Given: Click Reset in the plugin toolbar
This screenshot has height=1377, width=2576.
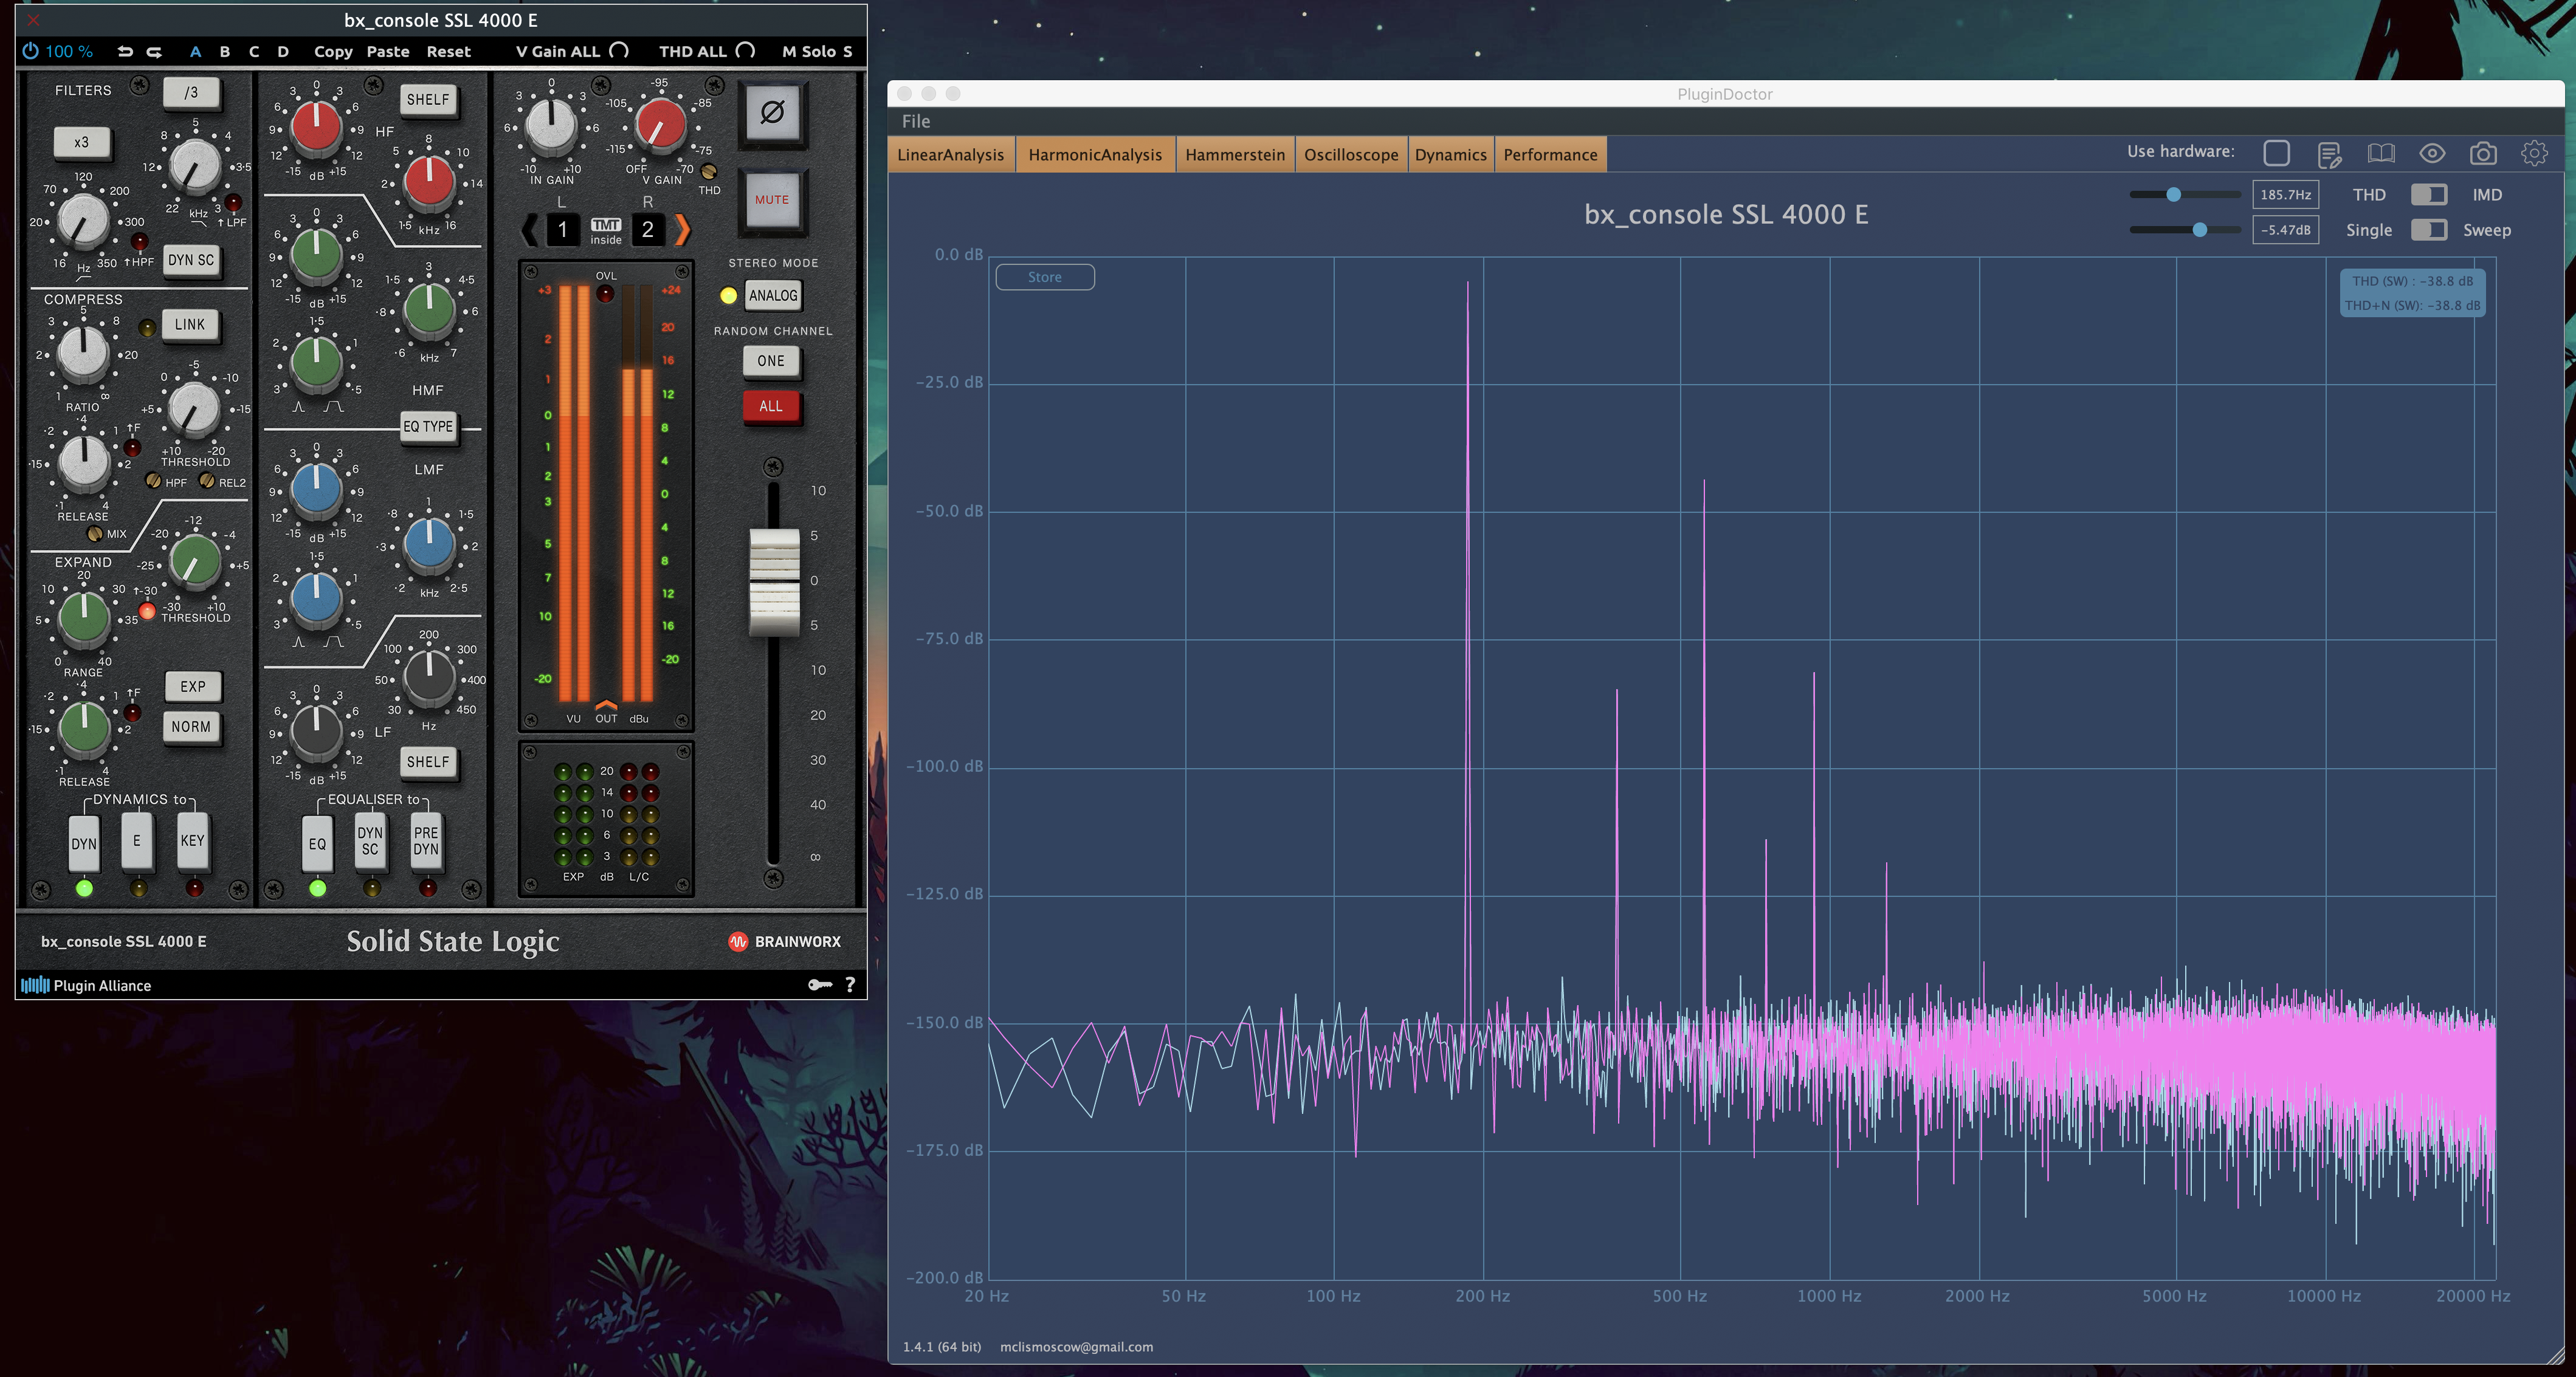Looking at the screenshot, I should [448, 51].
